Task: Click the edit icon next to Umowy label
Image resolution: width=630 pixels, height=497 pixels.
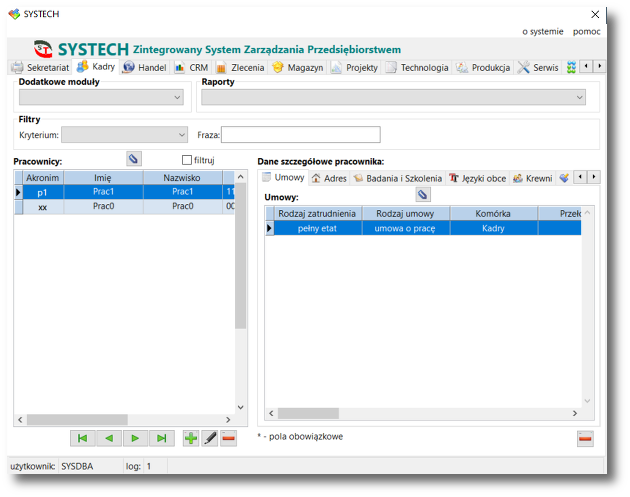Action: click(423, 195)
